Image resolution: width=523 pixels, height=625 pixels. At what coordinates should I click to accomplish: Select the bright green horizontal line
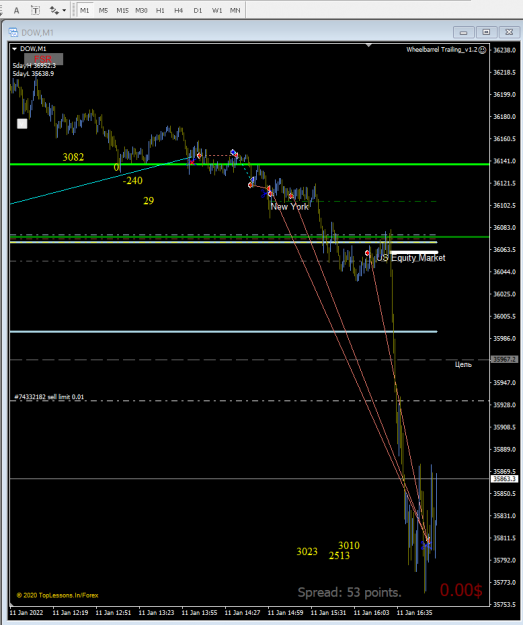pyautogui.click(x=250, y=164)
